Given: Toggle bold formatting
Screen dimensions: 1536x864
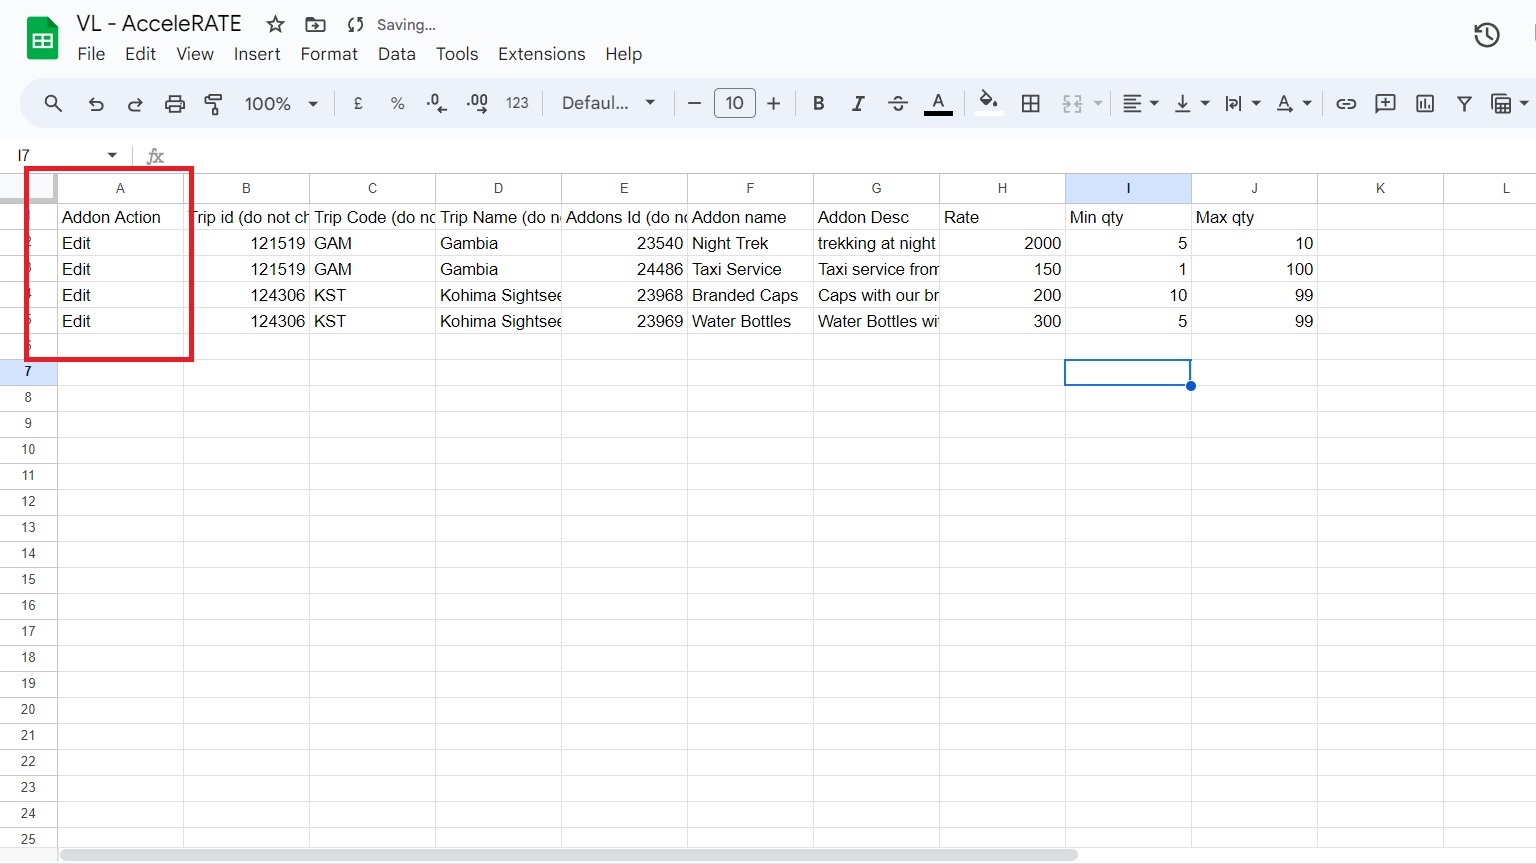Looking at the screenshot, I should [x=818, y=103].
